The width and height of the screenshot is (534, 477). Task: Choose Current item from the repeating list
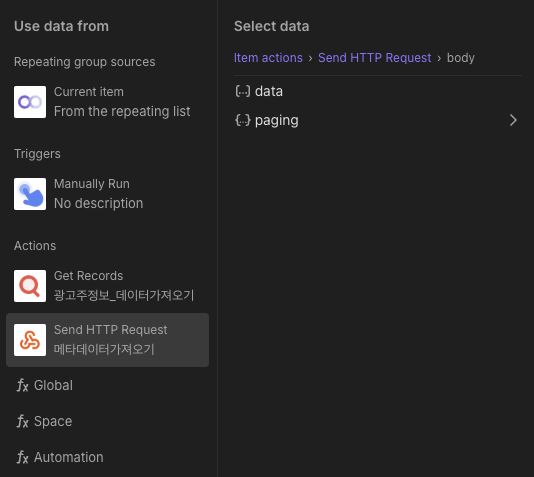coord(107,102)
